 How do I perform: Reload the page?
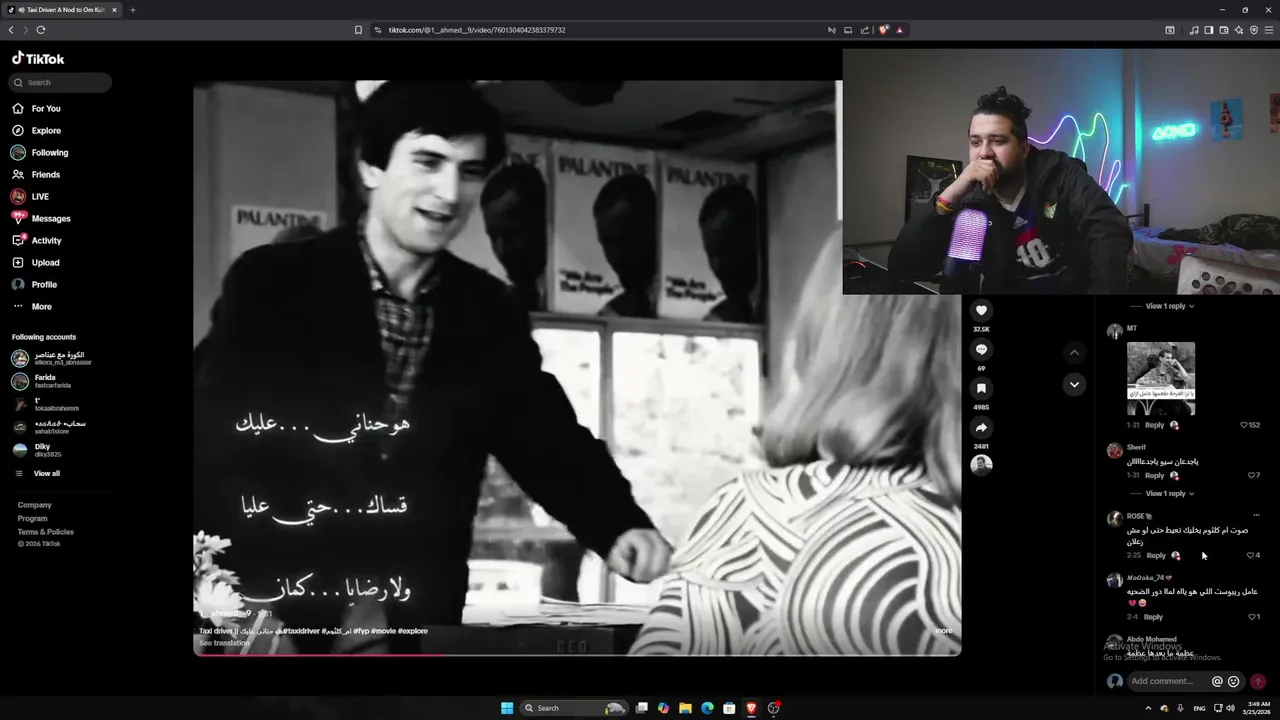coord(40,30)
